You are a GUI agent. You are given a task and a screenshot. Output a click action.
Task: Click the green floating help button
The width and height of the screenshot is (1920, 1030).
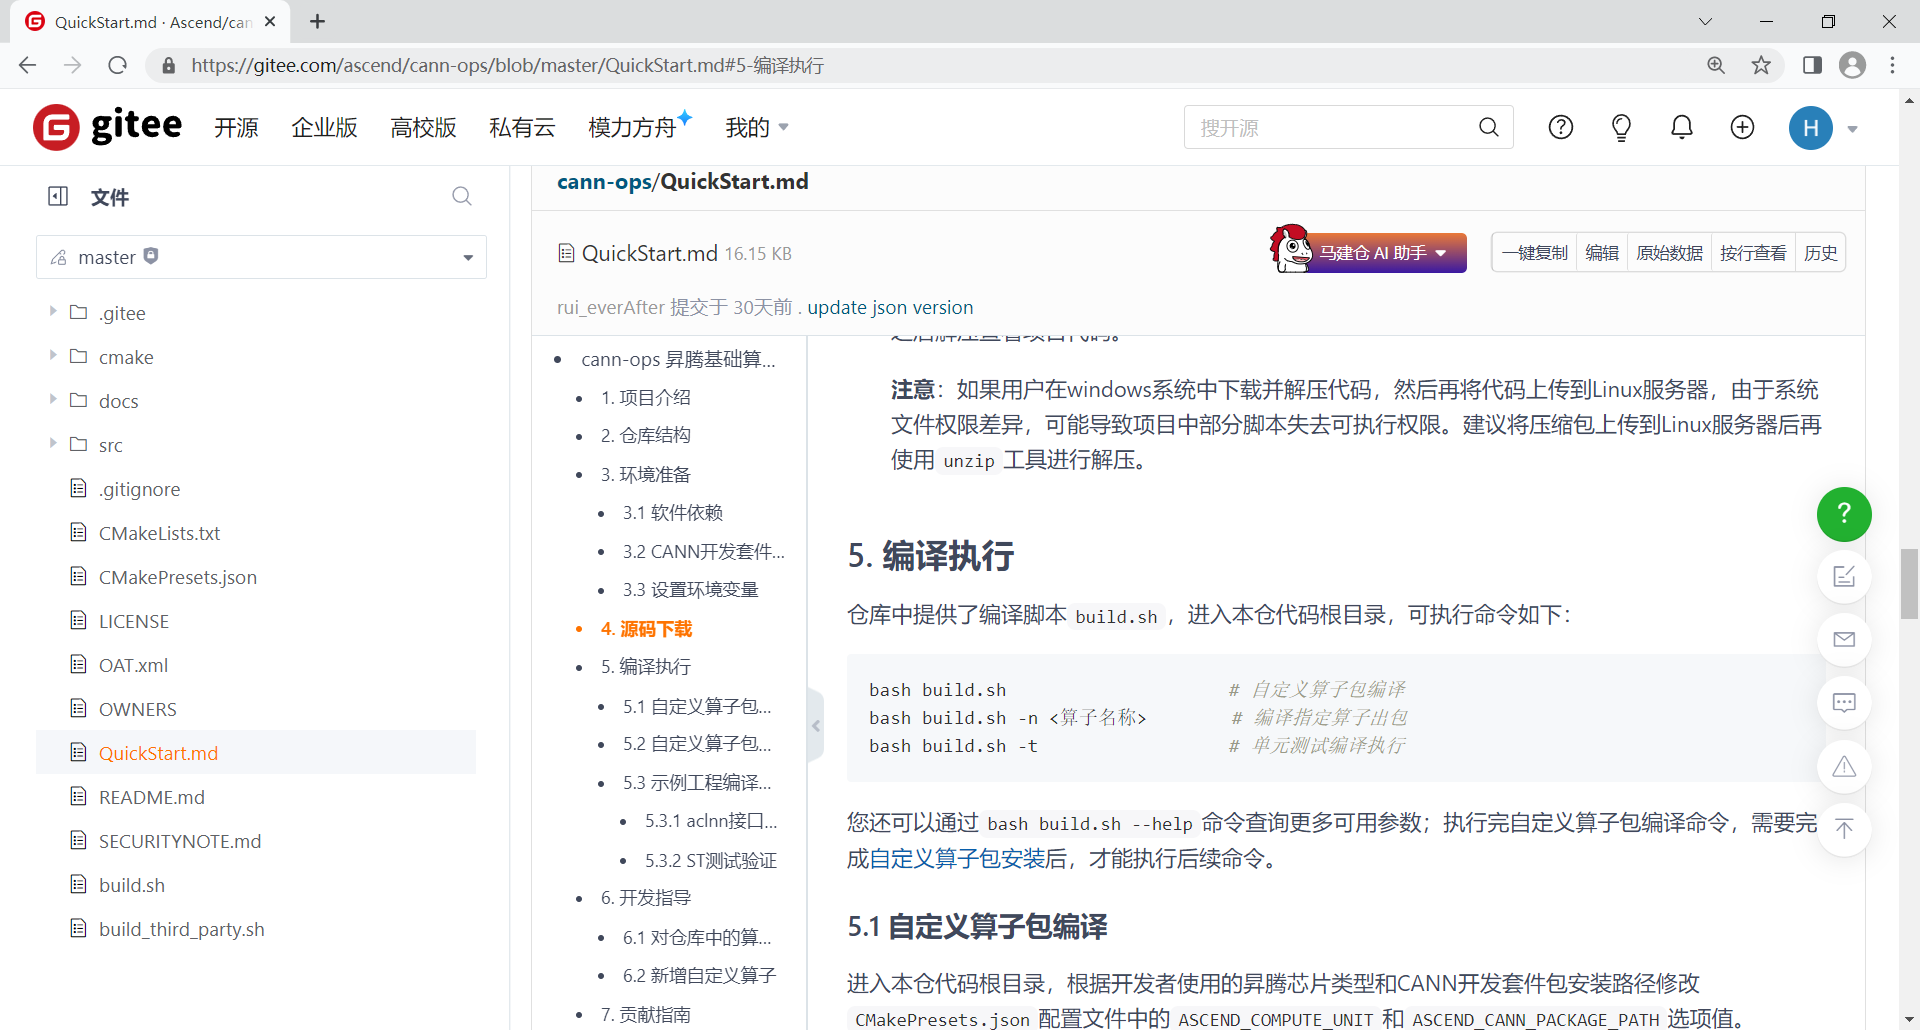[1844, 514]
